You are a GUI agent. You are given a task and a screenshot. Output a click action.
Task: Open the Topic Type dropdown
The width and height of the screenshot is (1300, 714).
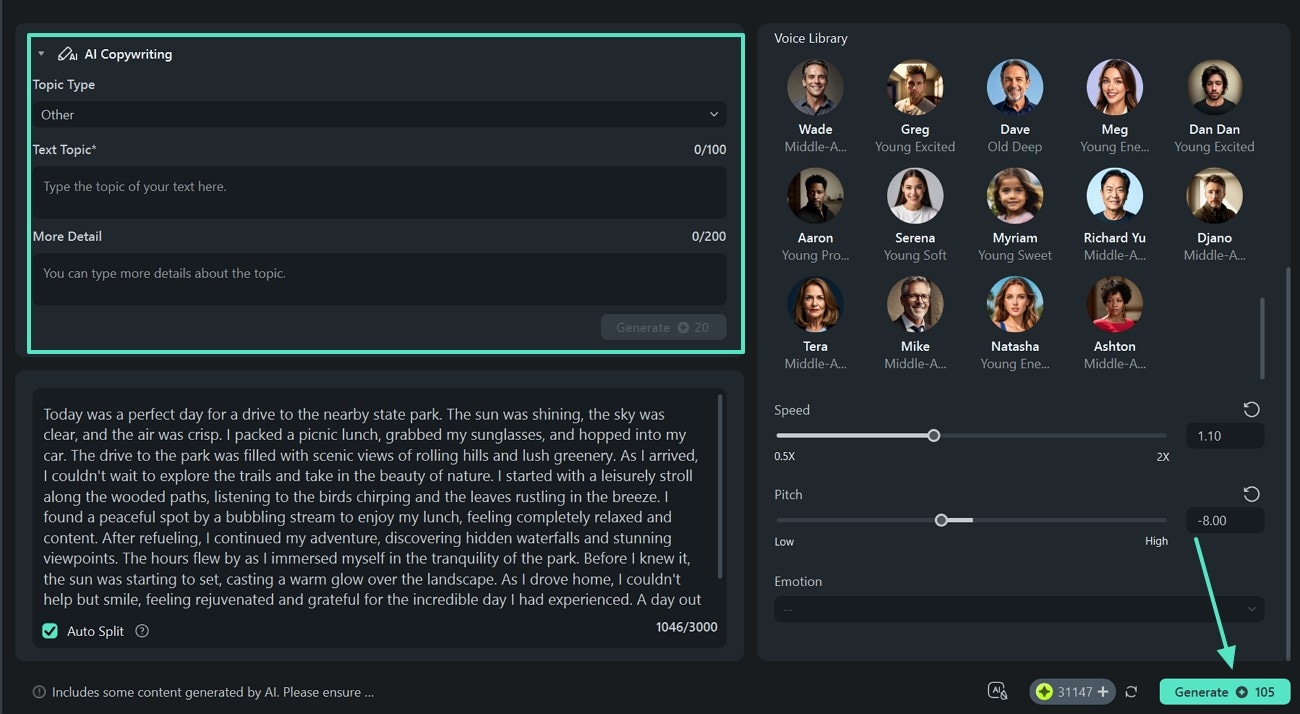tap(379, 115)
